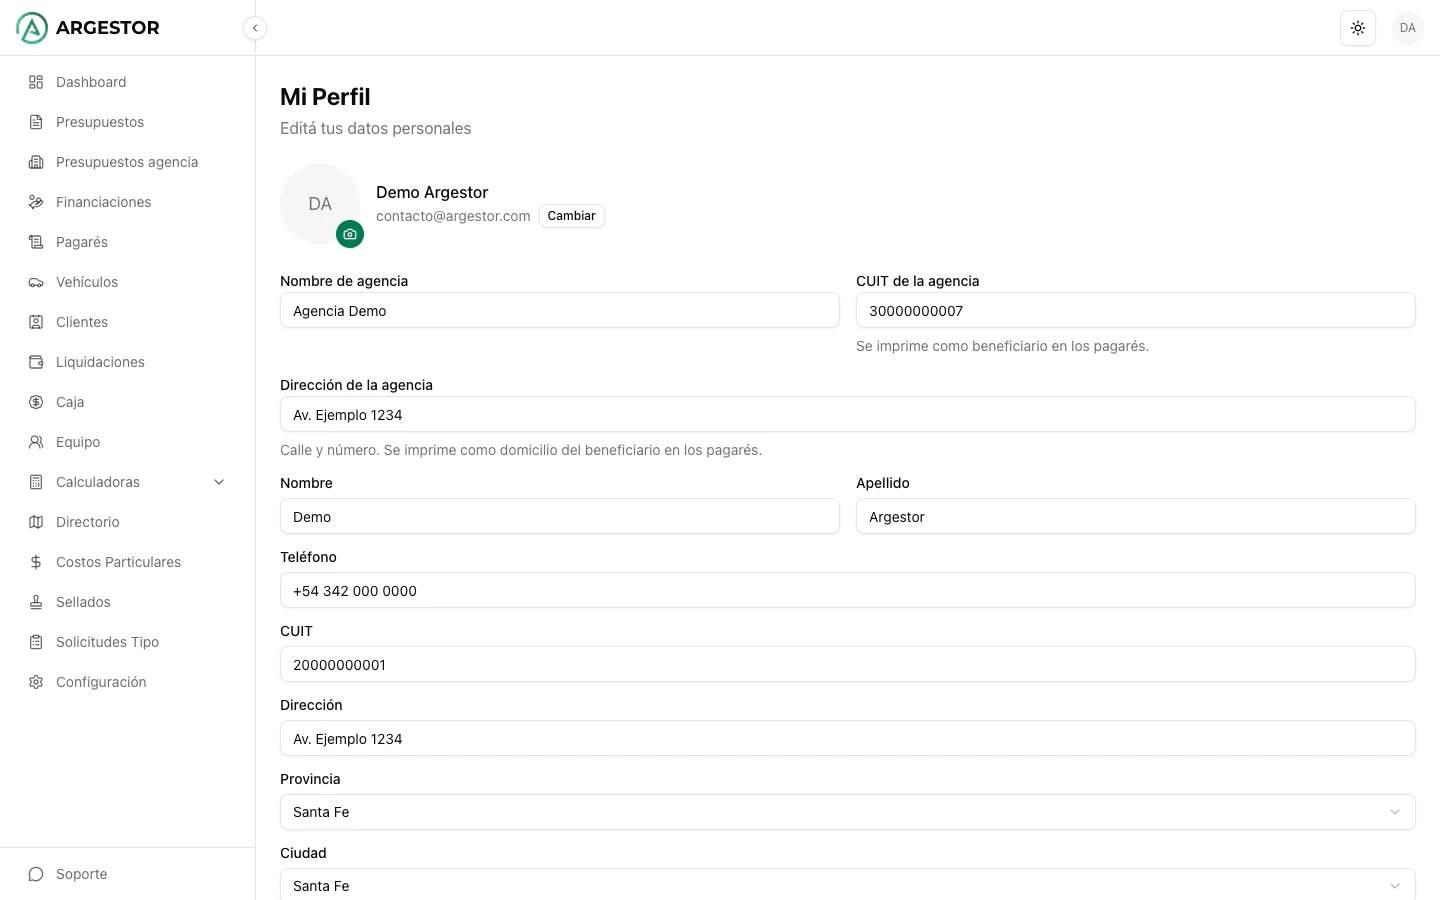Go to Presupuestos agencia menu item
1440x900 pixels.
click(x=128, y=162)
